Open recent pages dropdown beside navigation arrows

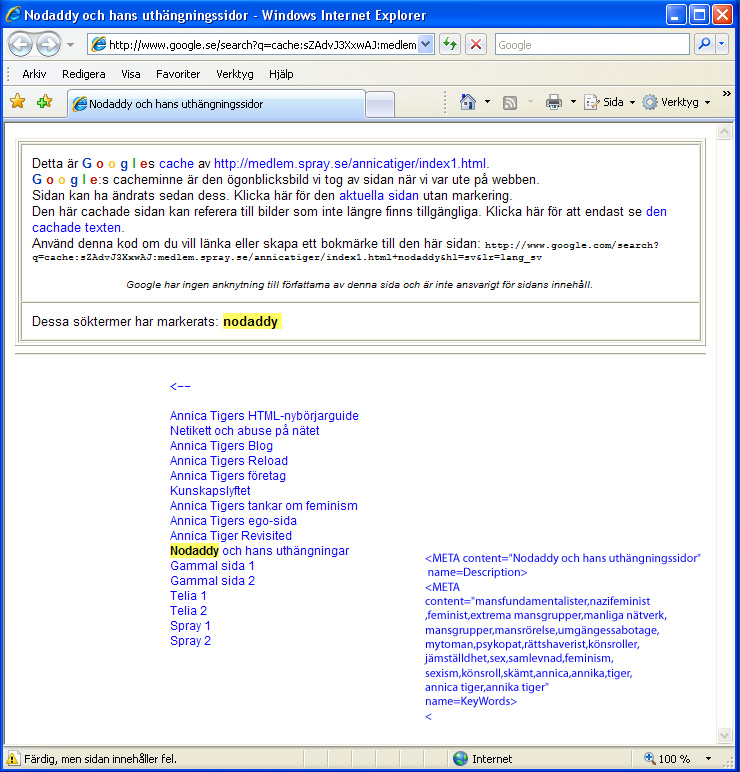70,45
